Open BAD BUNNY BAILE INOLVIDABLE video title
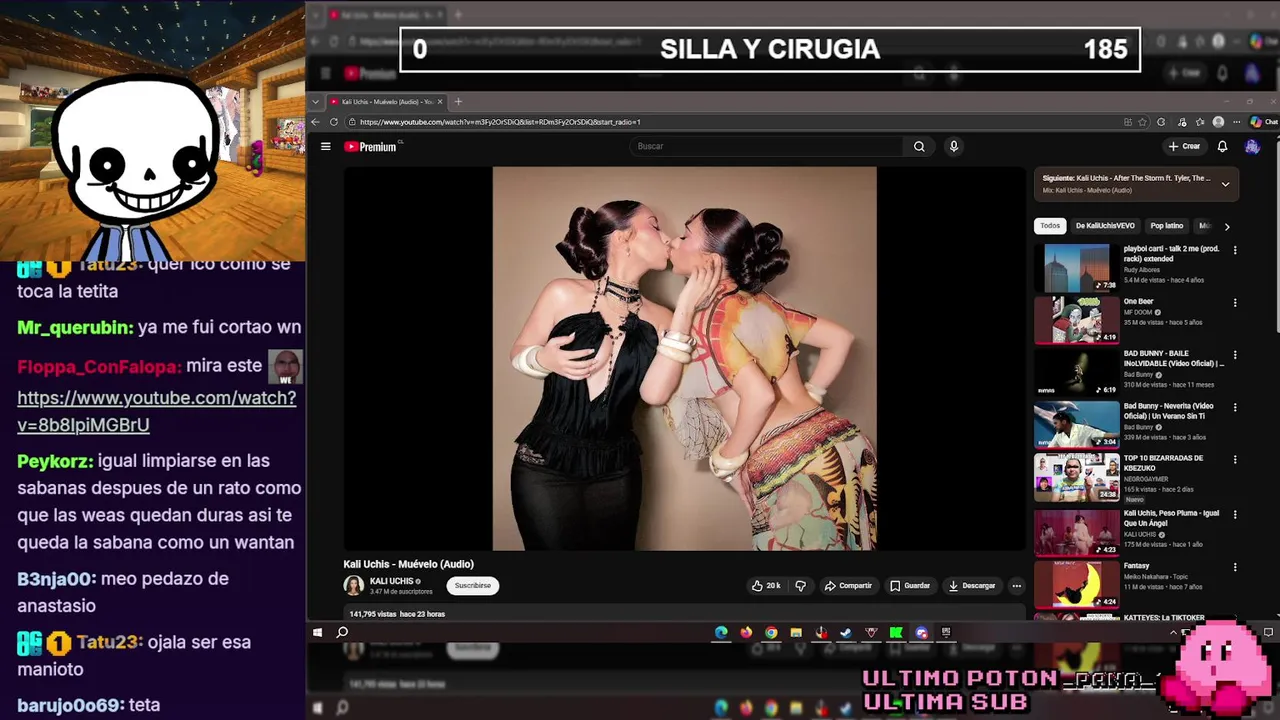The height and width of the screenshot is (720, 1280). (1174, 358)
